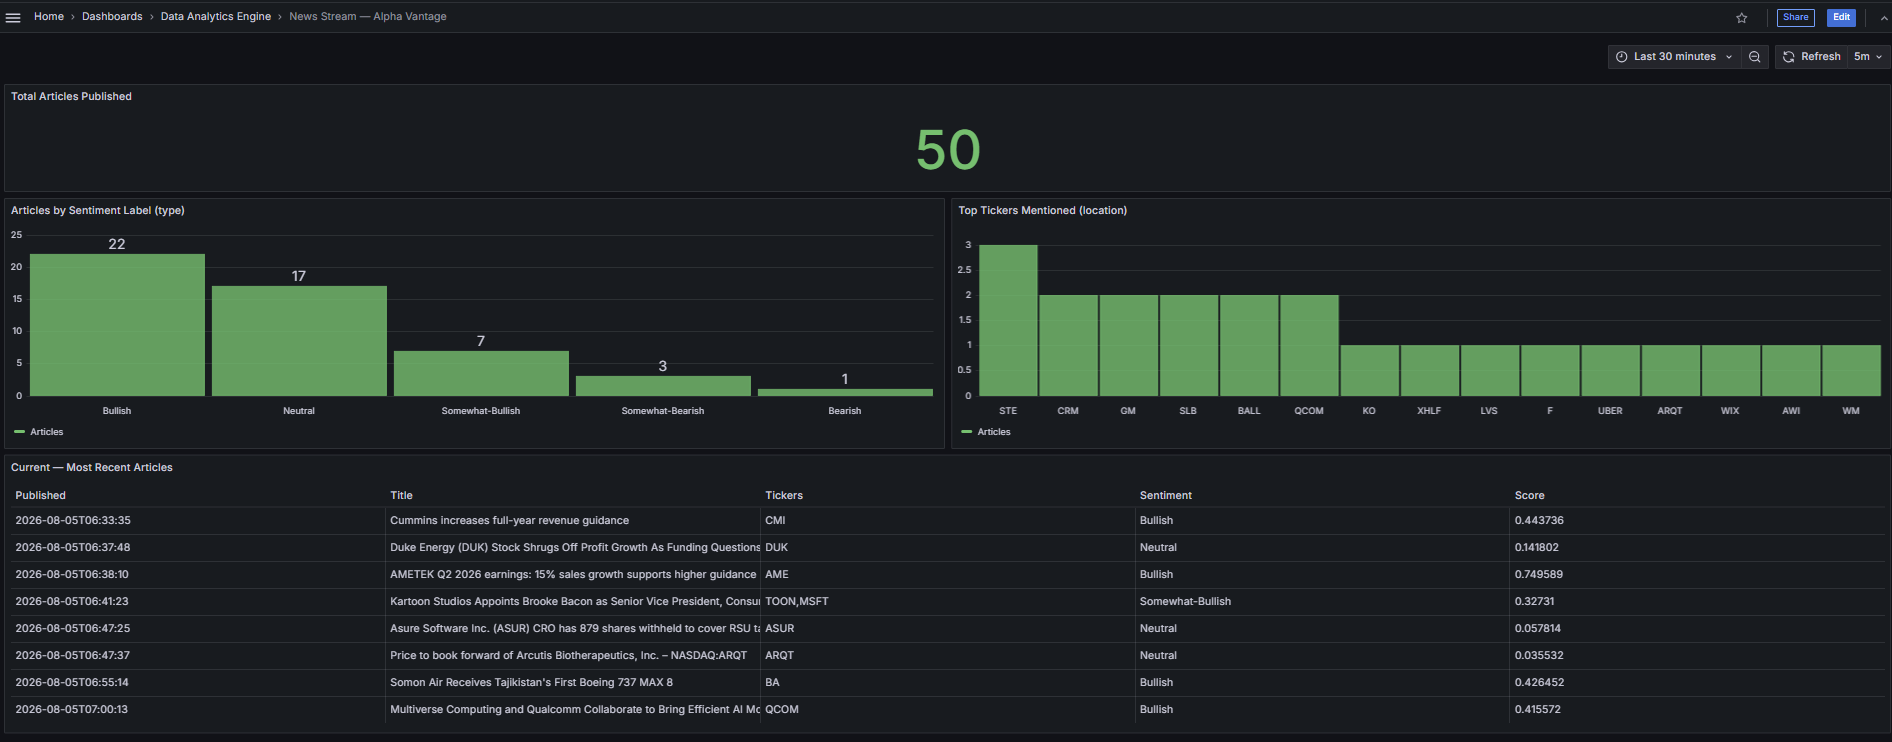
Task: Click the News Stream — Alpha Vantage breadcrumb
Action: point(368,17)
